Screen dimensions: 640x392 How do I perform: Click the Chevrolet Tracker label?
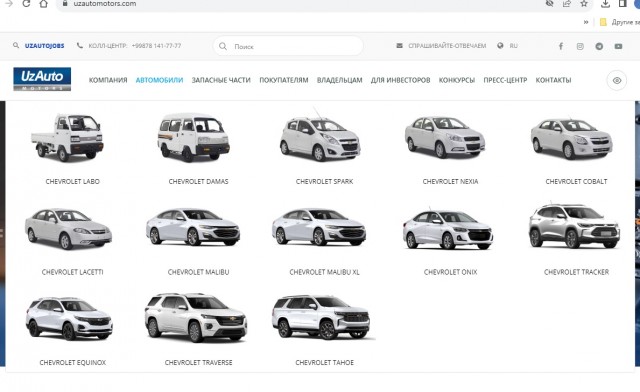576,272
